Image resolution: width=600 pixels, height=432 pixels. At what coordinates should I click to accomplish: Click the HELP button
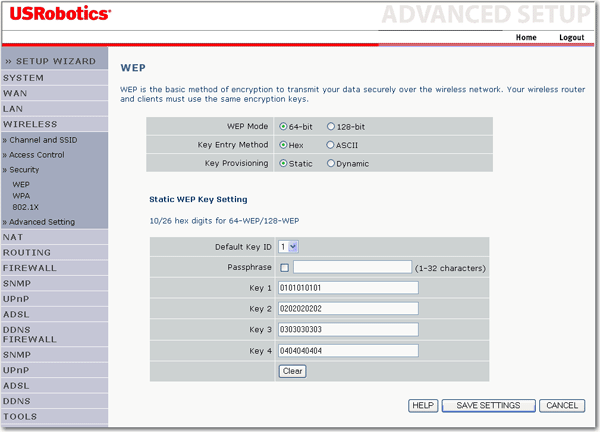pos(424,405)
